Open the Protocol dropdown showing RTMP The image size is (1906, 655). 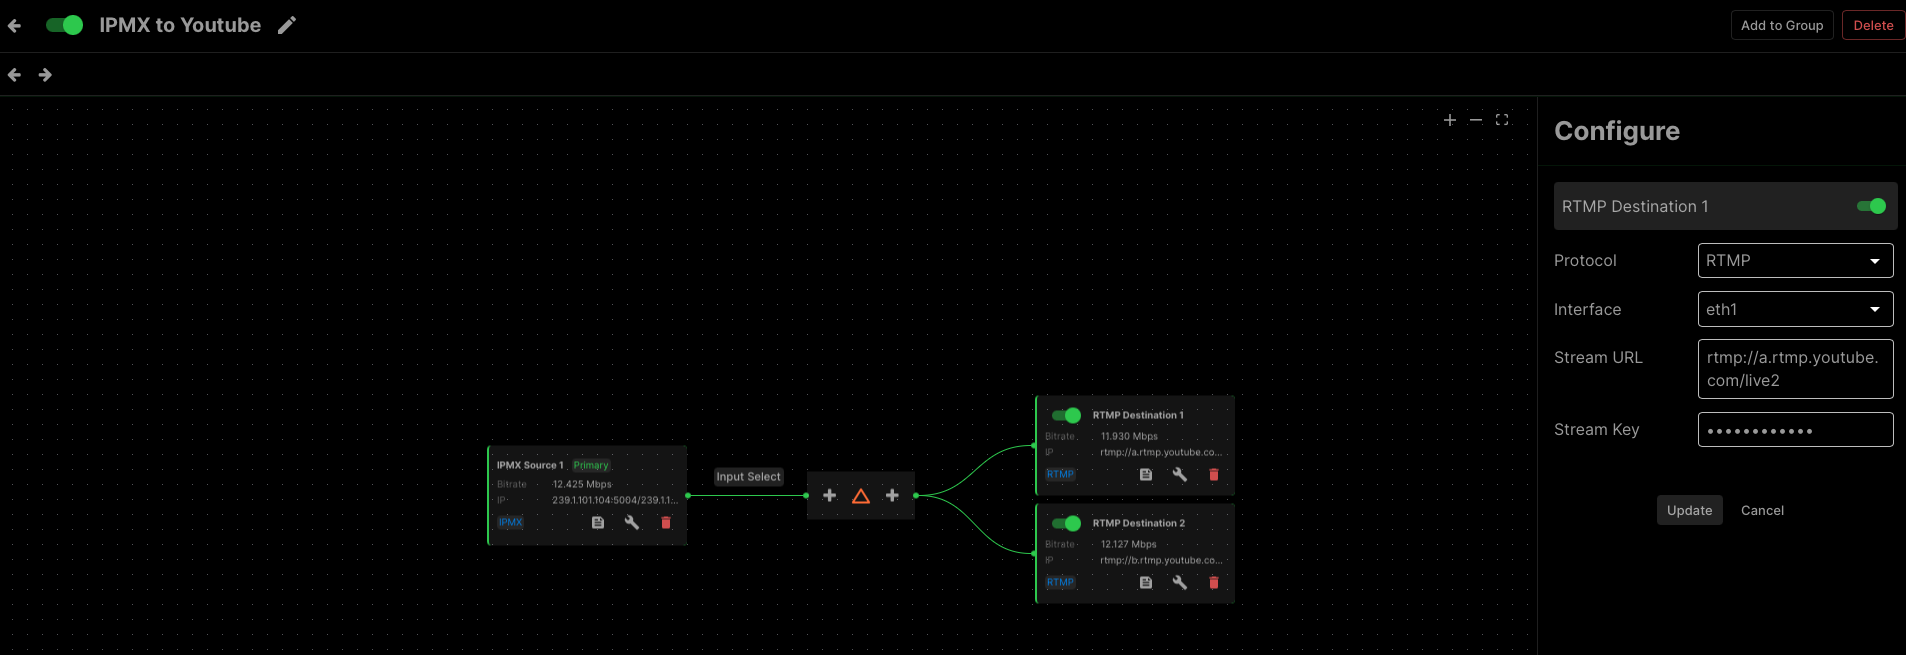coord(1795,261)
